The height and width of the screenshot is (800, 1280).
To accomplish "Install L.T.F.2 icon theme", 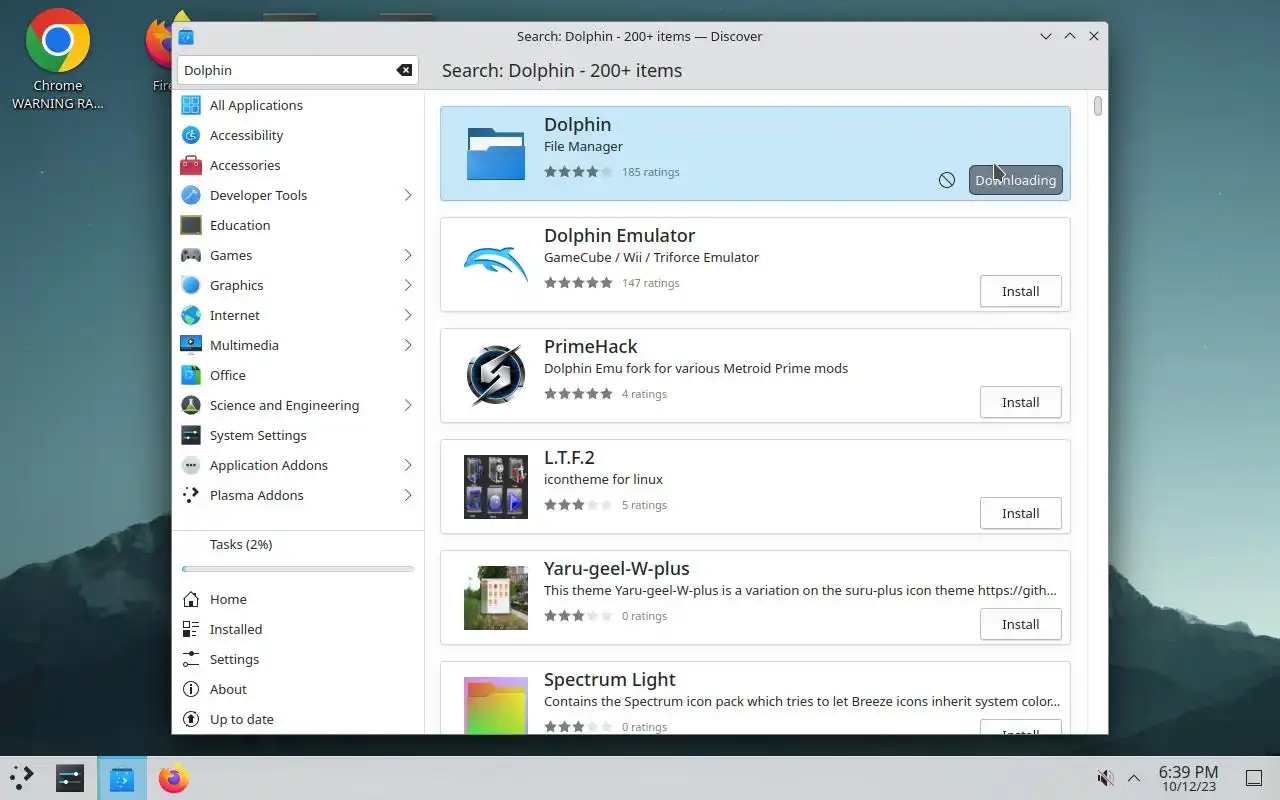I will point(1020,513).
